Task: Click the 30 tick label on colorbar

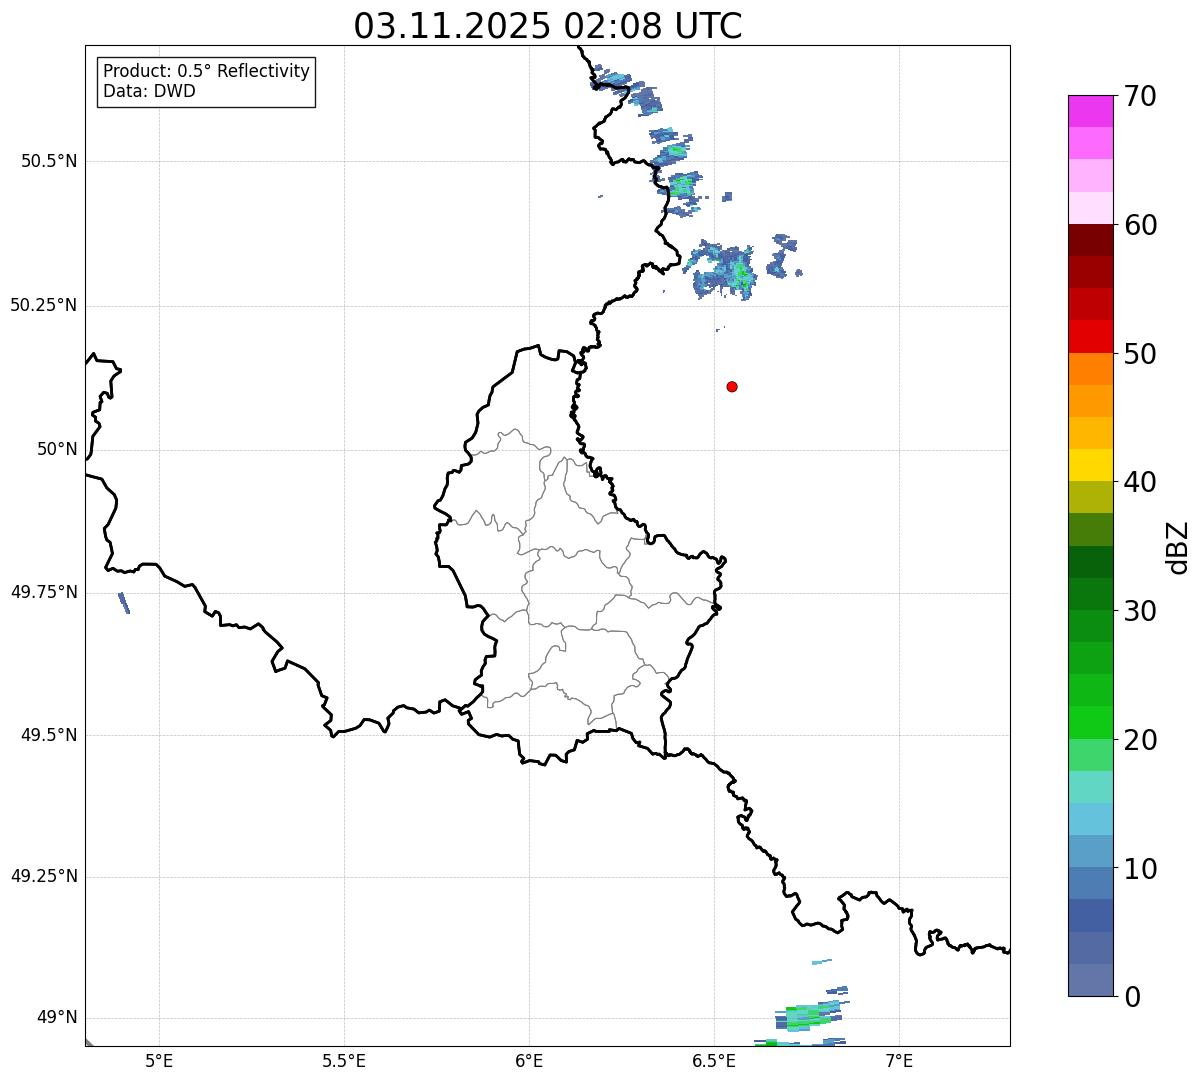Action: coord(1140,611)
